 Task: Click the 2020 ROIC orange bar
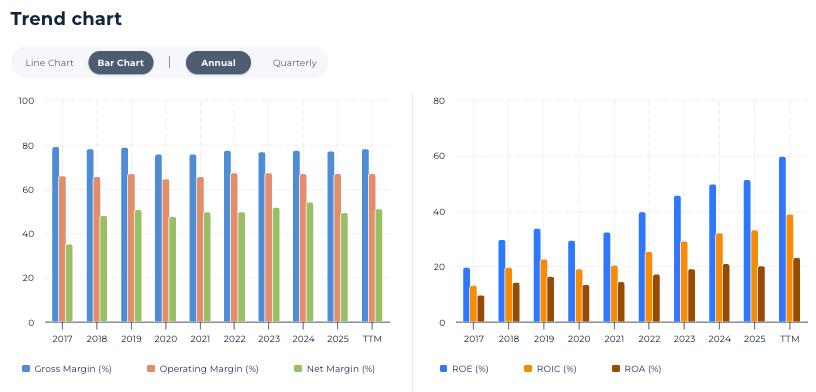(x=579, y=296)
